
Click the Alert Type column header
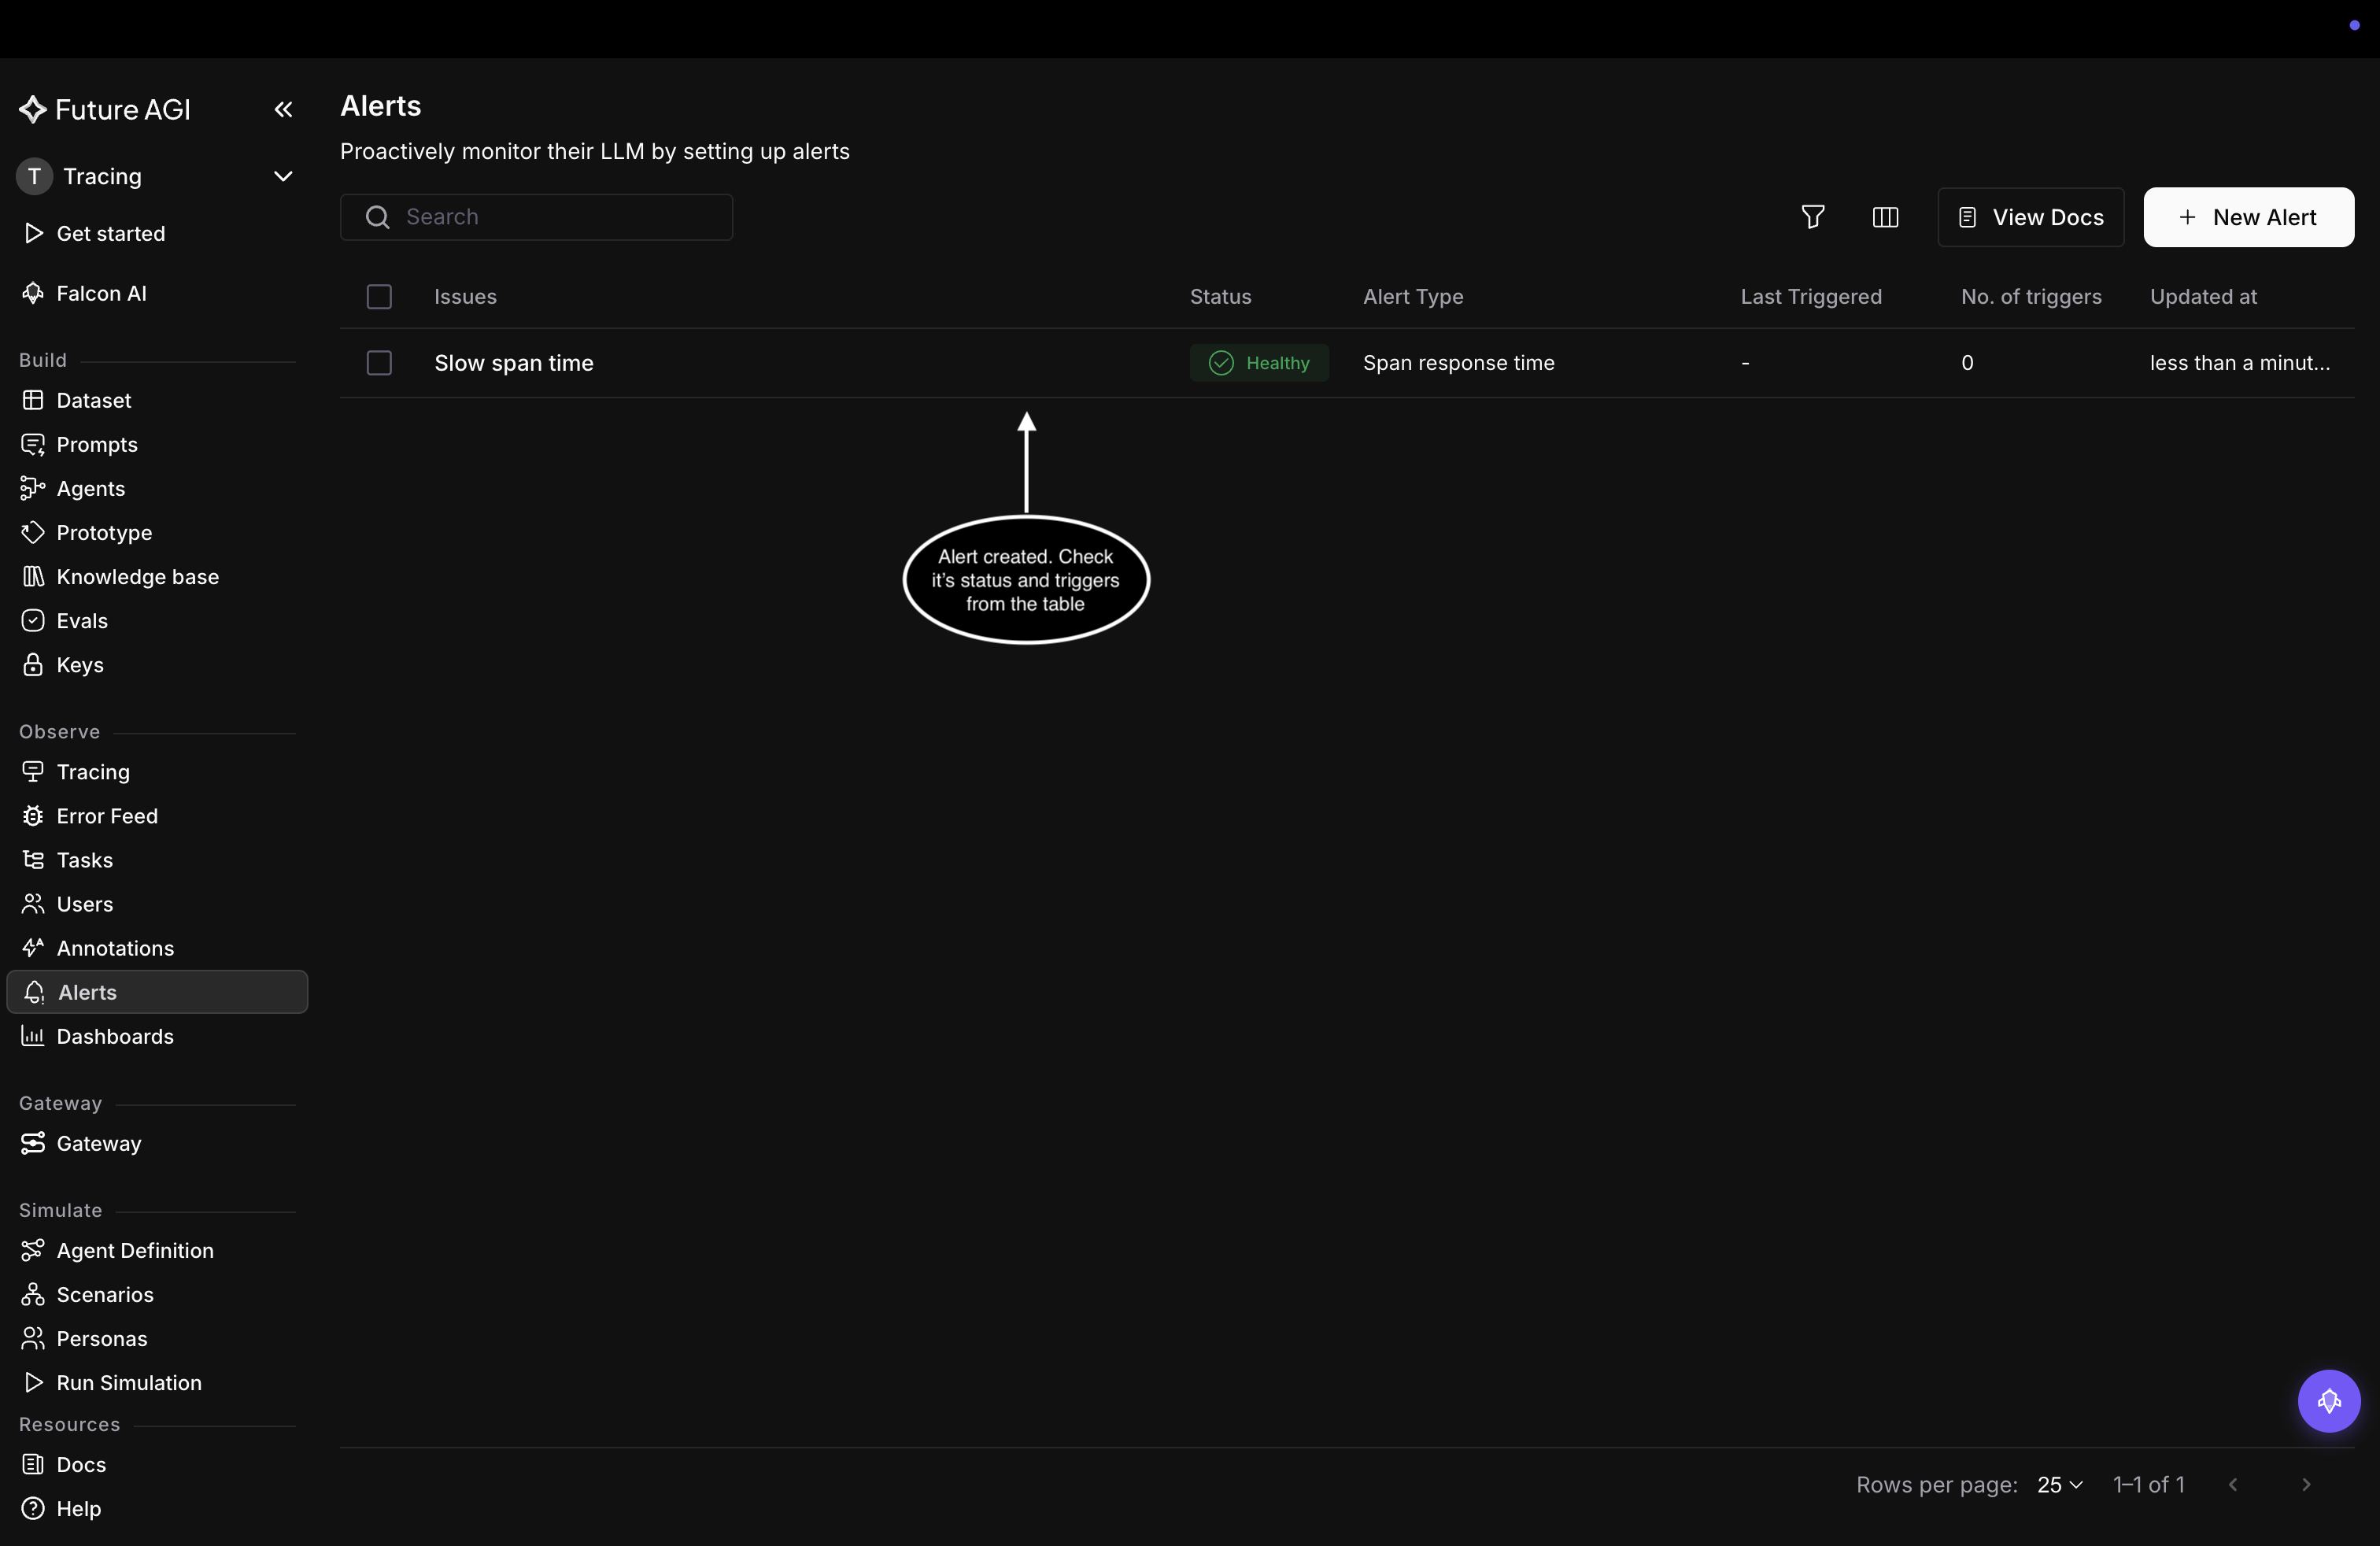tap(1413, 296)
